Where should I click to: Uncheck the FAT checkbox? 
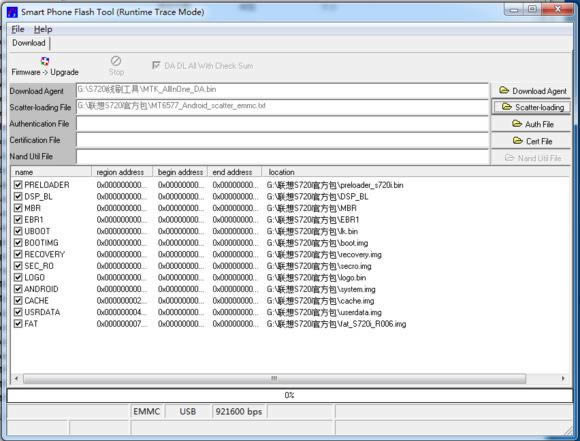tap(18, 324)
